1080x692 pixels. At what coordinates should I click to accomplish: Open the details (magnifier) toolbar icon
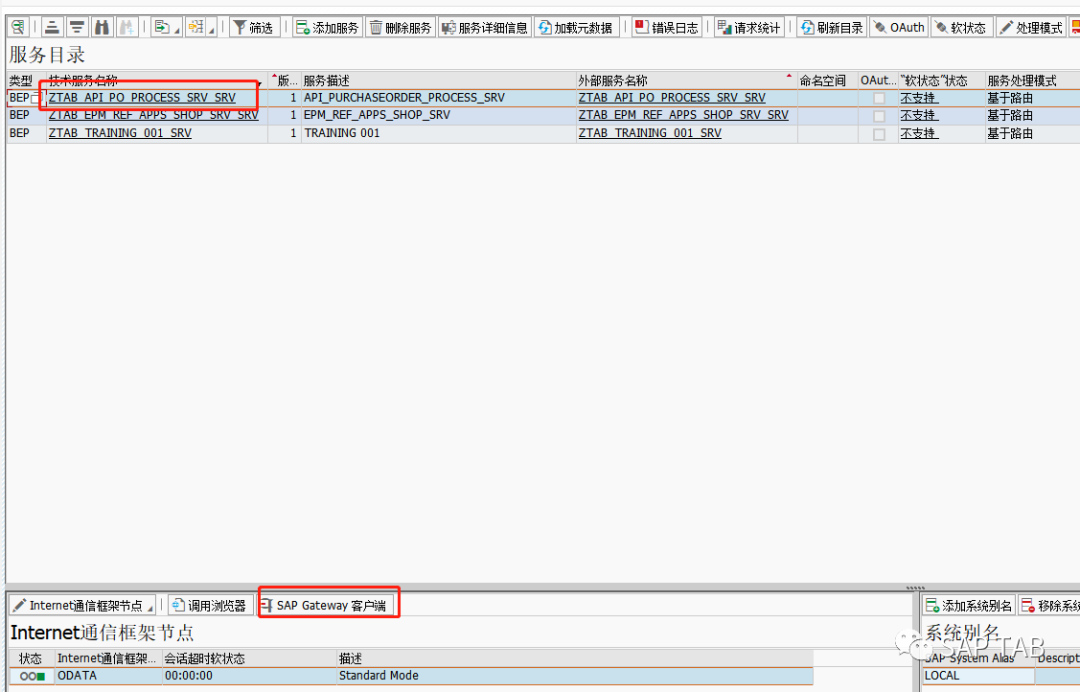pyautogui.click(x=19, y=28)
